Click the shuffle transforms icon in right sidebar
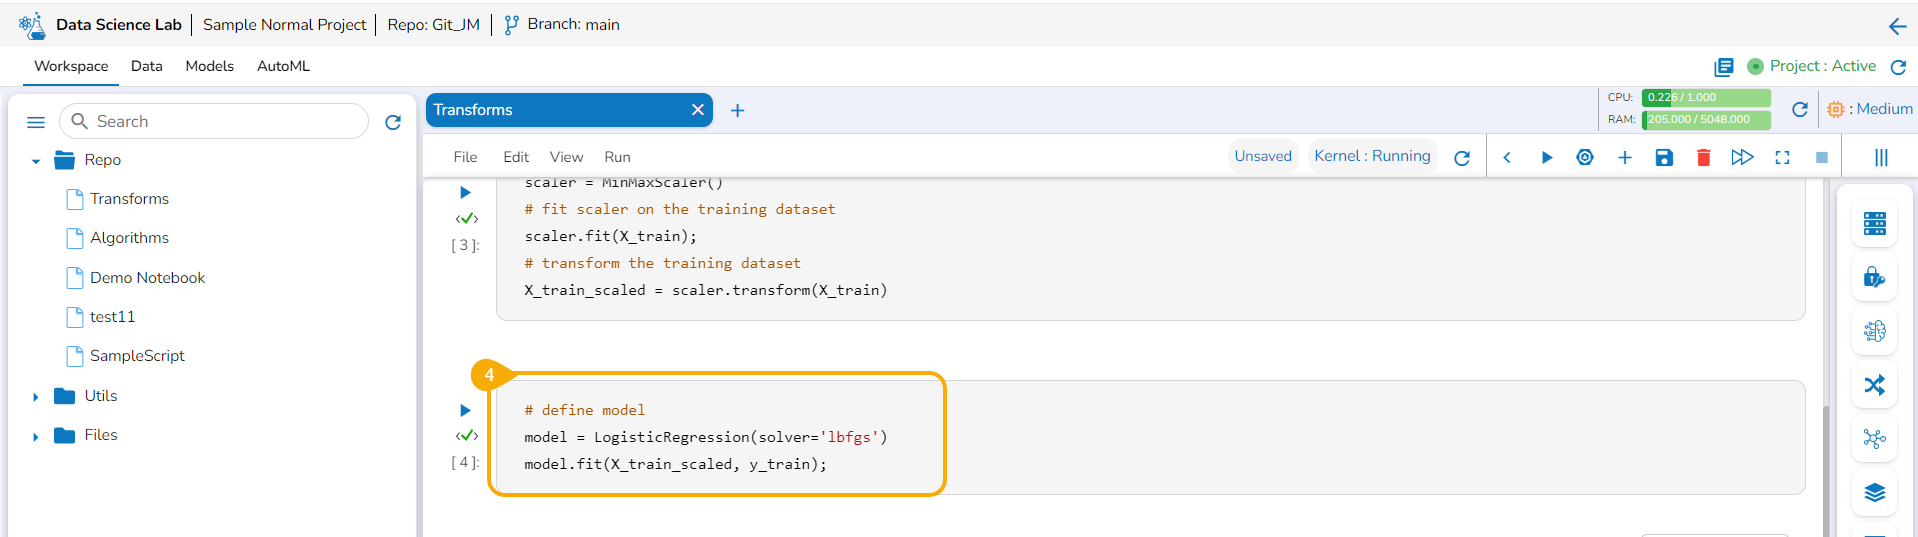Image resolution: width=1918 pixels, height=537 pixels. tap(1874, 385)
